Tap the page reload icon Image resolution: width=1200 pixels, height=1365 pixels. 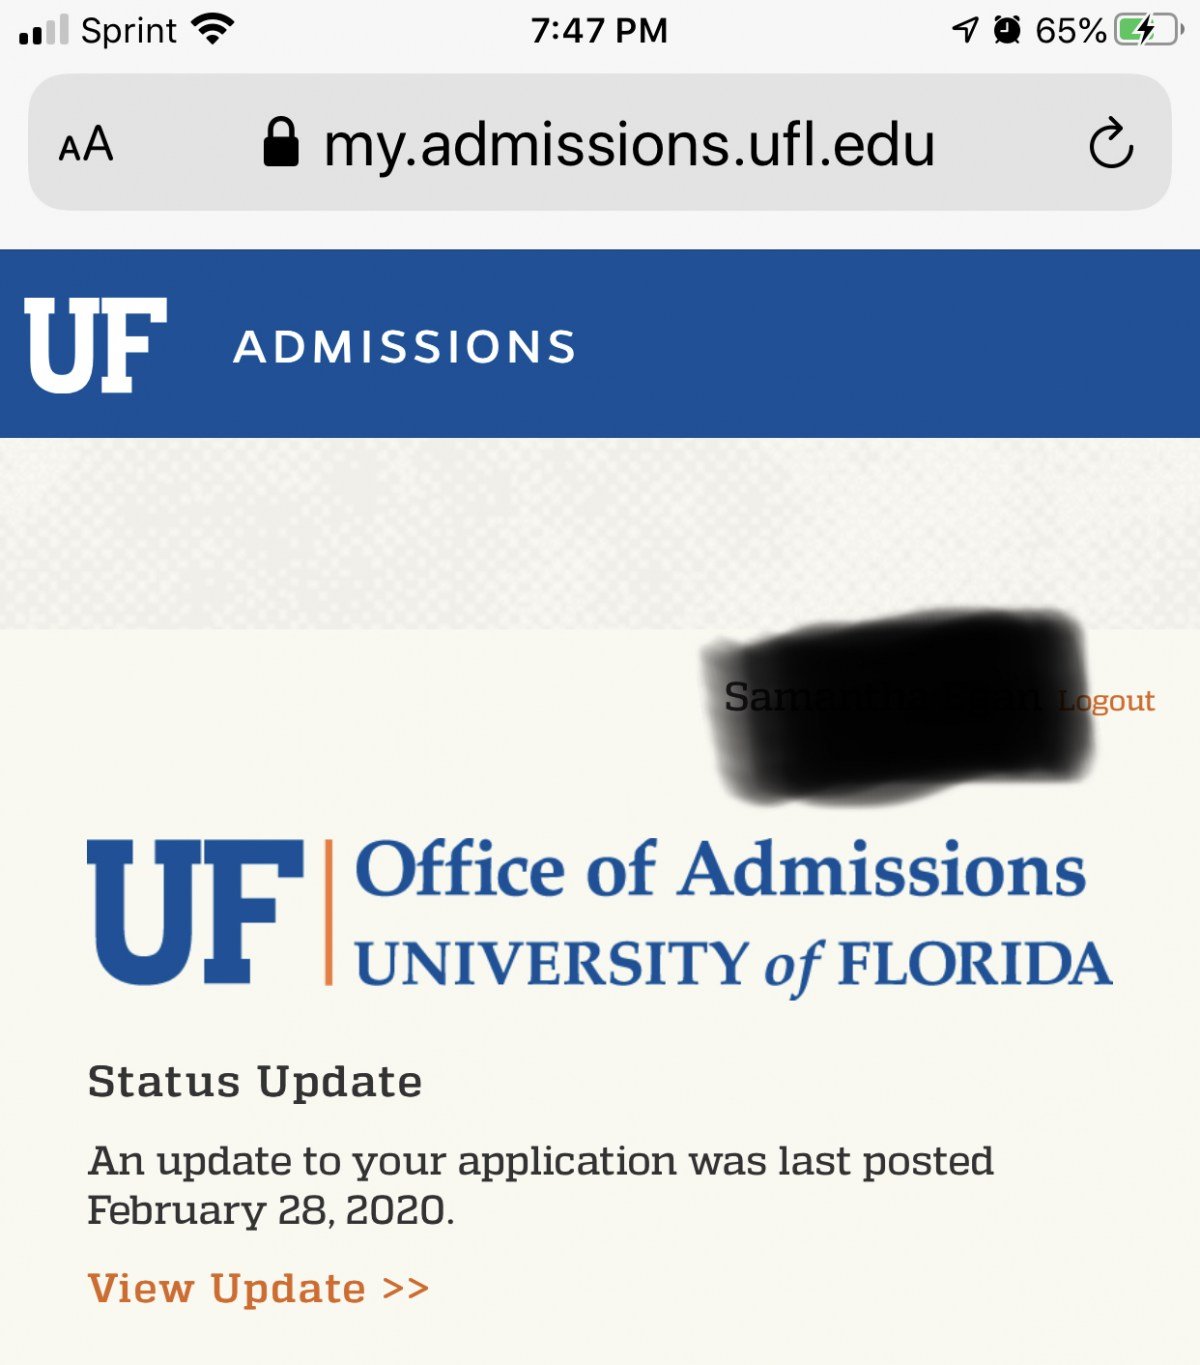coord(1111,143)
